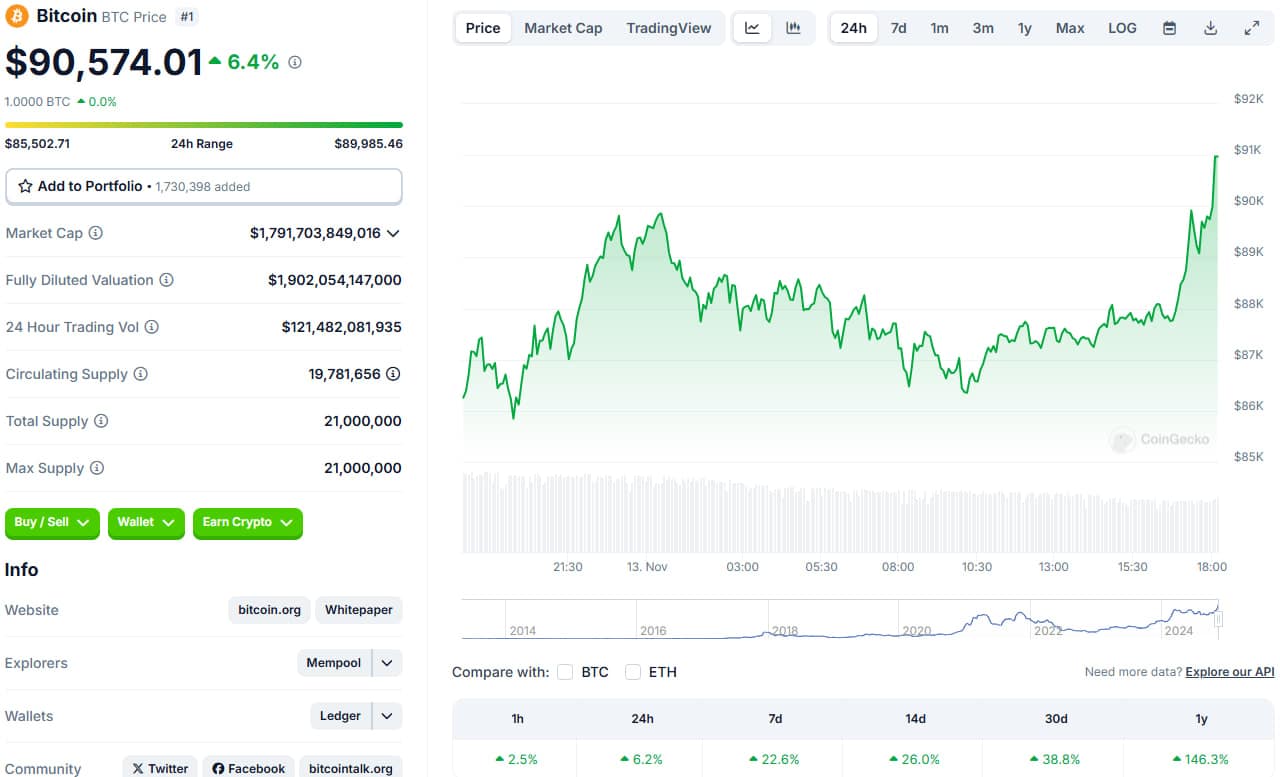This screenshot has height=777, width=1280.
Task: Click the Max Supply info icon
Action: point(97,468)
